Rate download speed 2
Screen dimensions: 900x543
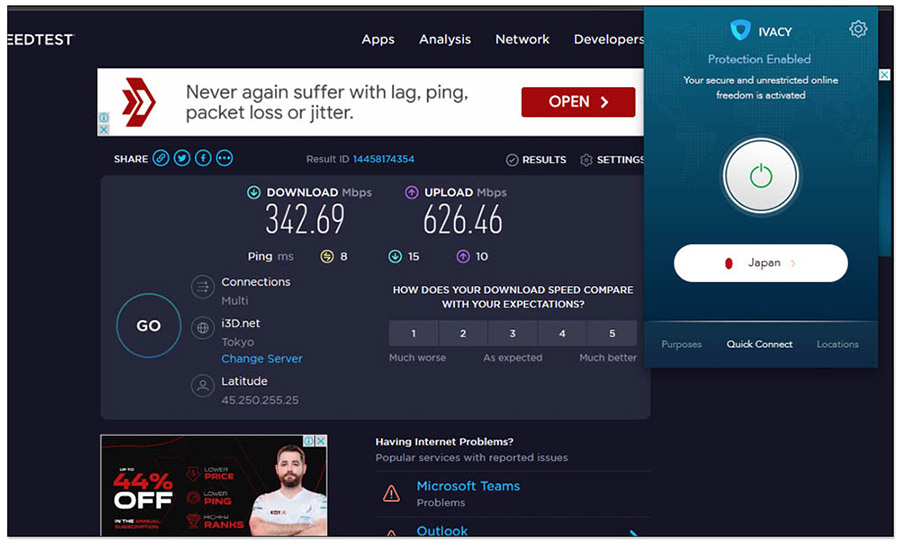[x=463, y=333]
